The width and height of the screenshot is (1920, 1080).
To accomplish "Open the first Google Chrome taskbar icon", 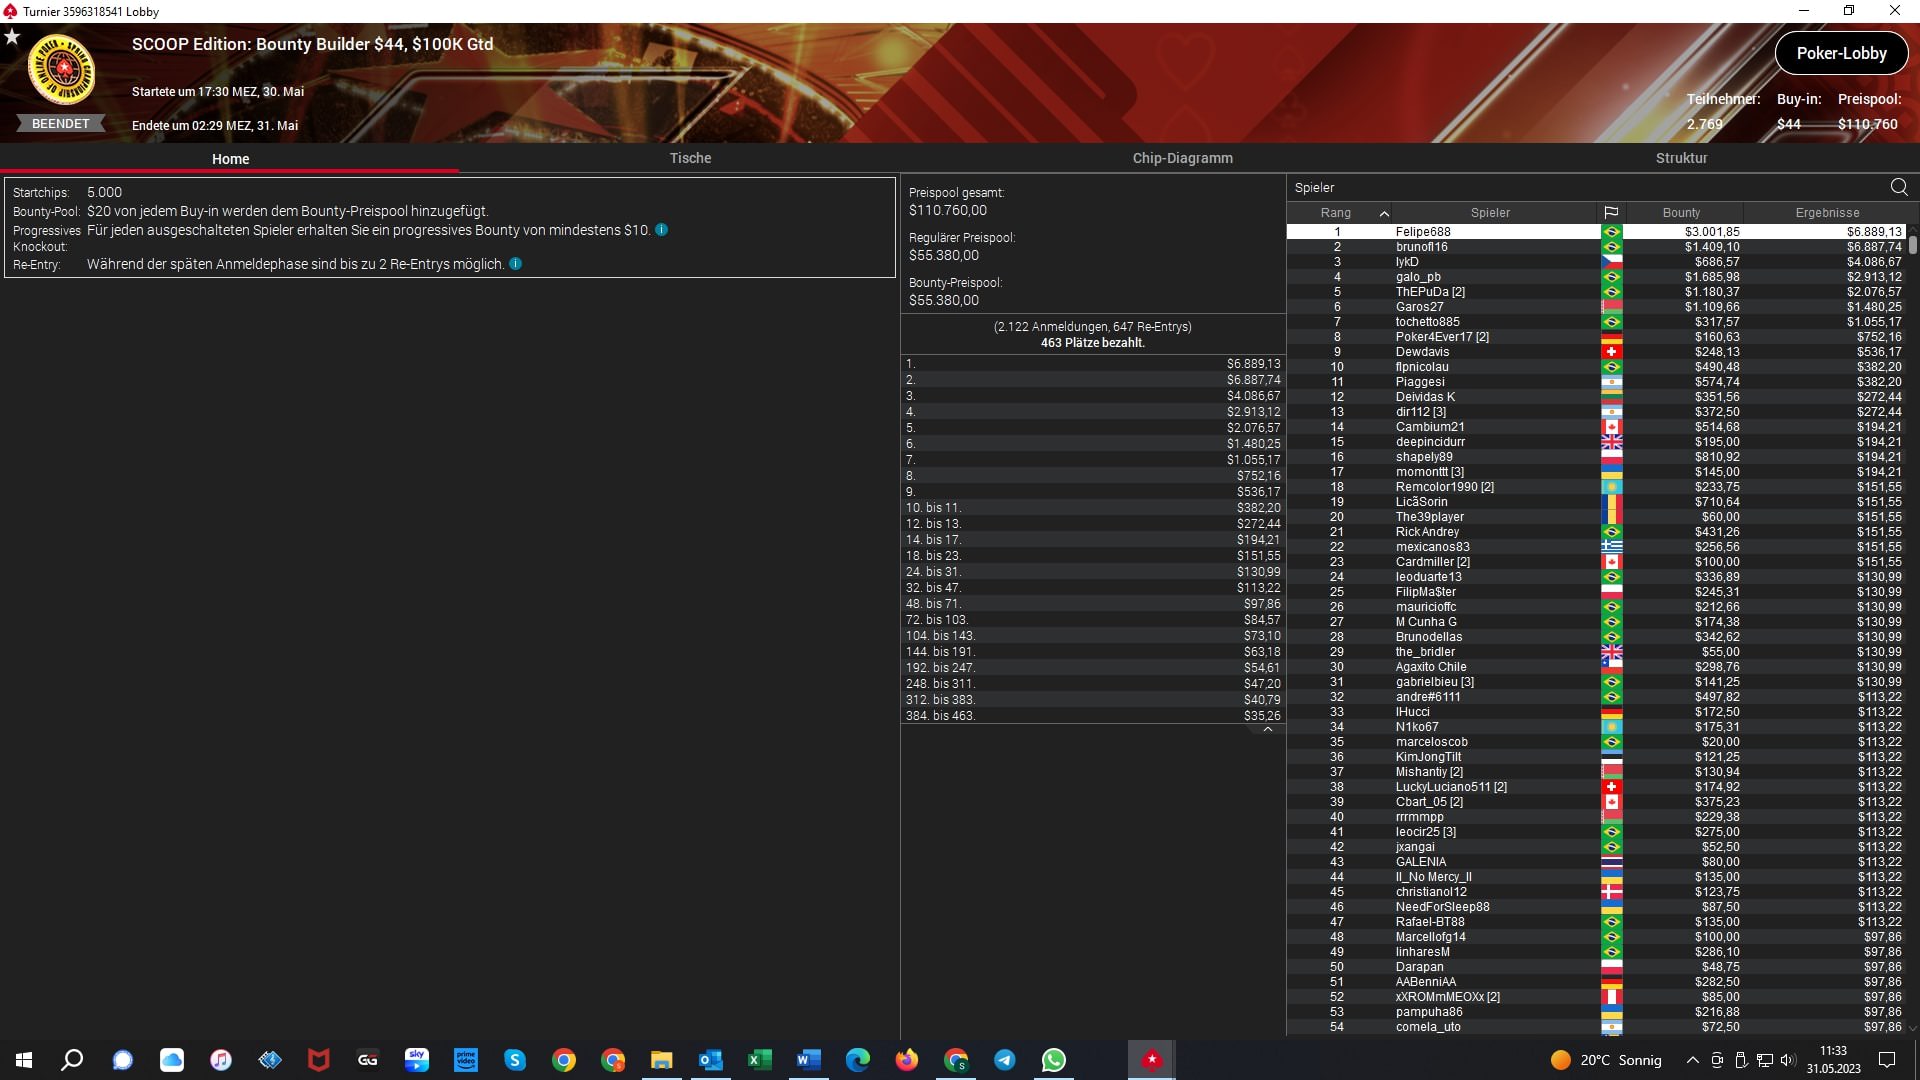I will 564,1060.
